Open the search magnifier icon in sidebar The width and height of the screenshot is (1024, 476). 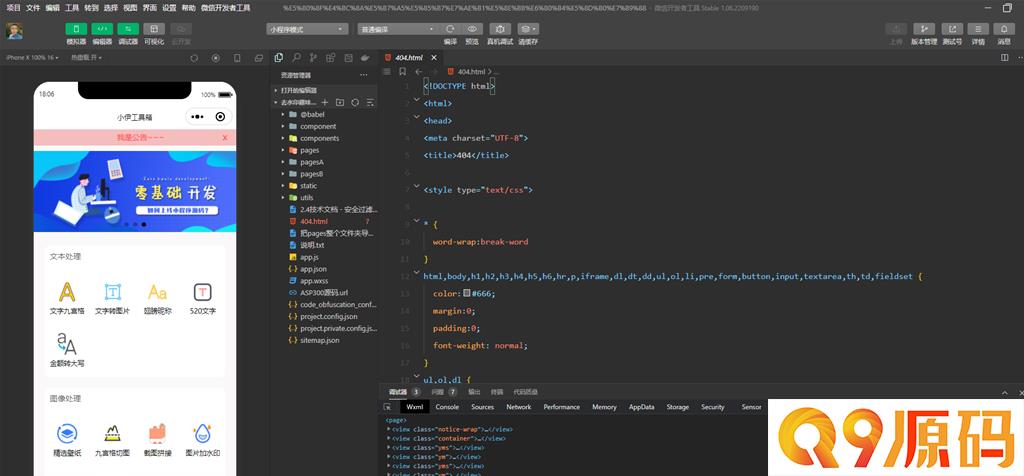(x=296, y=57)
